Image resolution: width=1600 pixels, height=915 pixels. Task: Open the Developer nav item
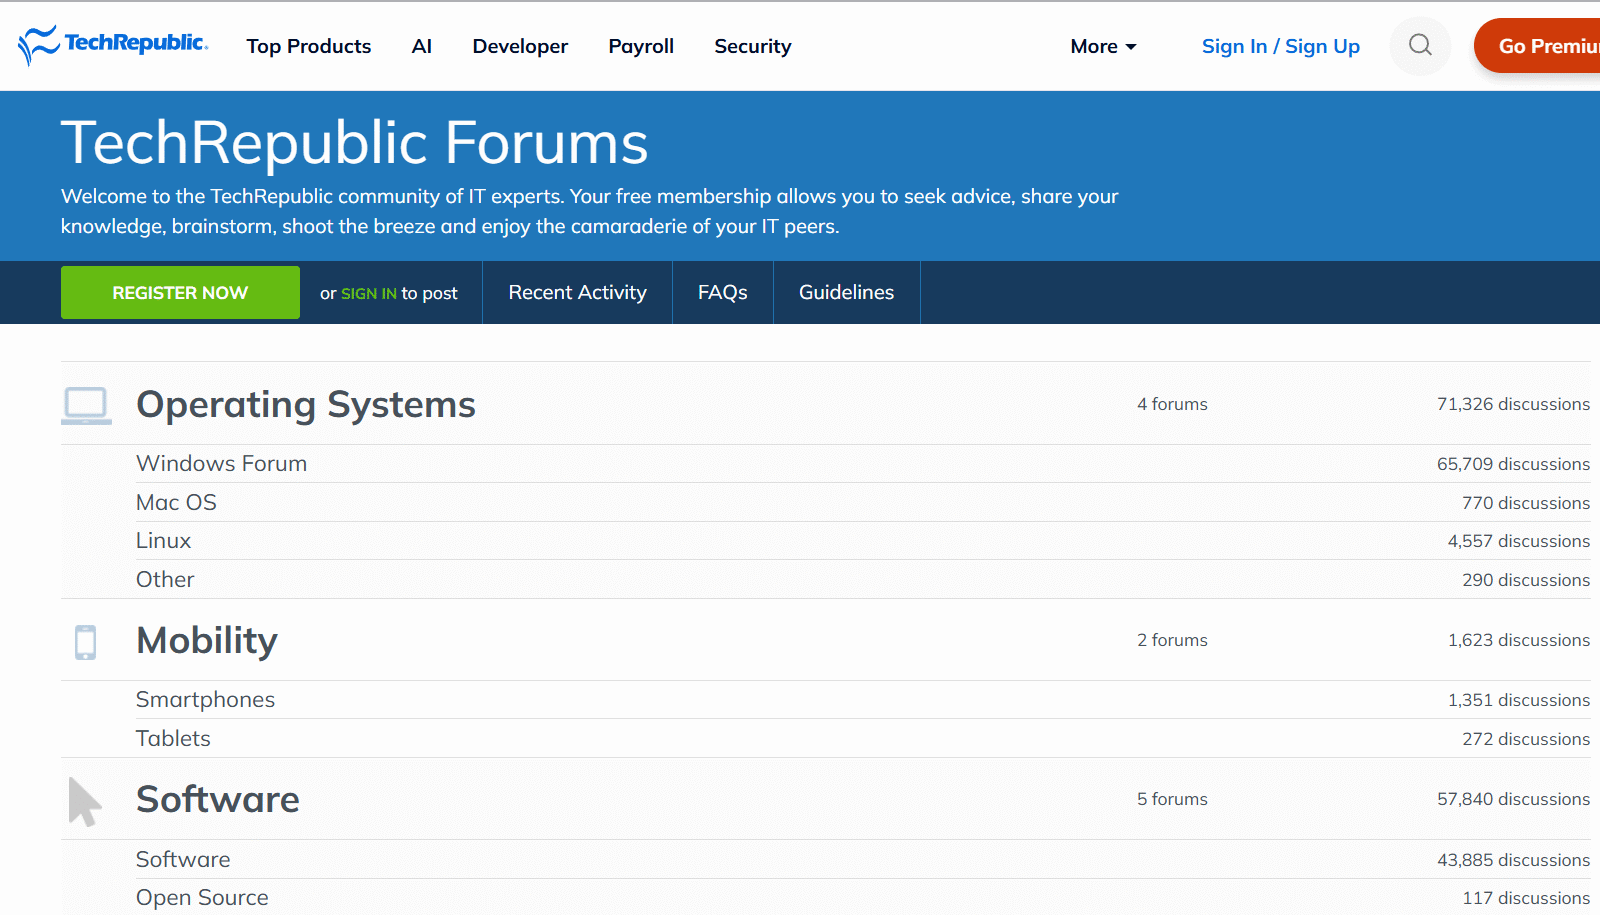coord(520,46)
